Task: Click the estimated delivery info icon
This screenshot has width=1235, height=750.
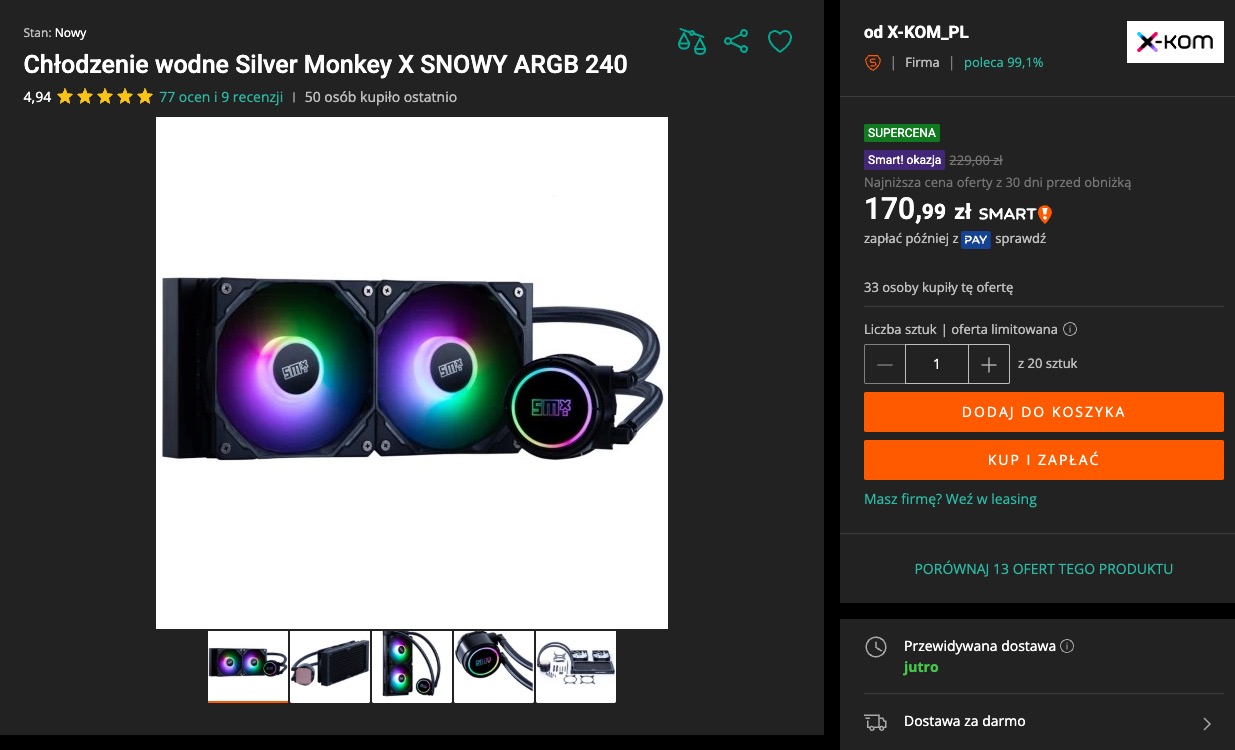Action: click(x=1067, y=646)
